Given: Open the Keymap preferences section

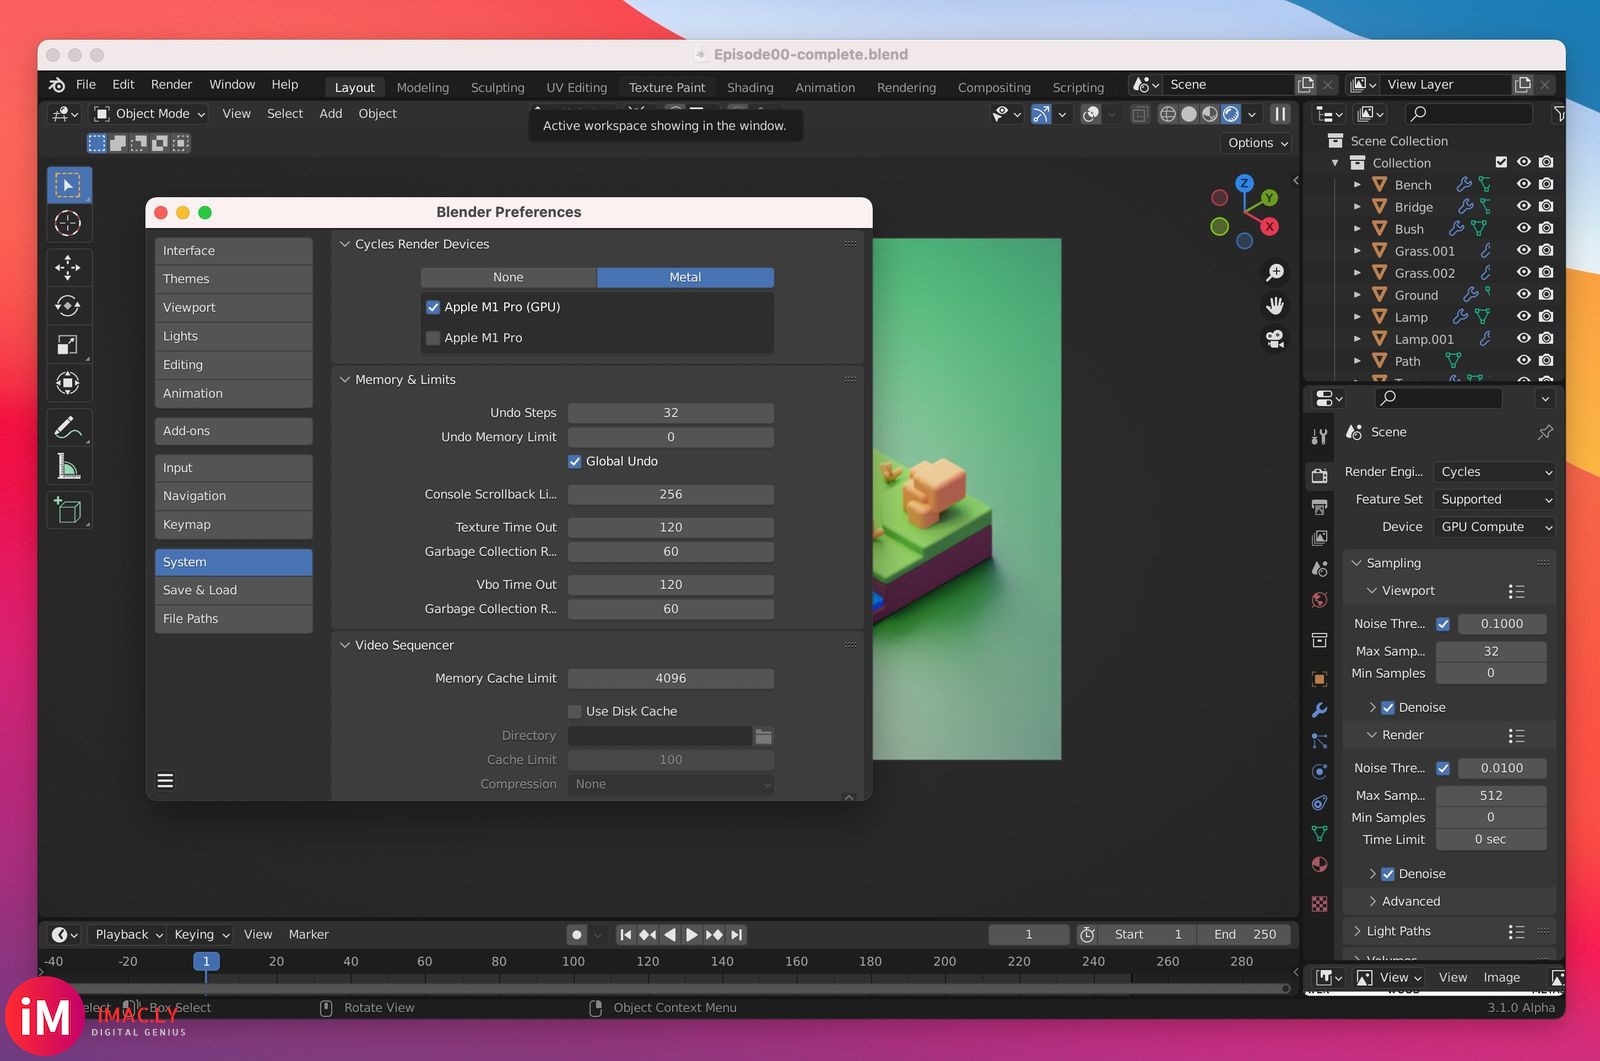Looking at the screenshot, I should (234, 525).
